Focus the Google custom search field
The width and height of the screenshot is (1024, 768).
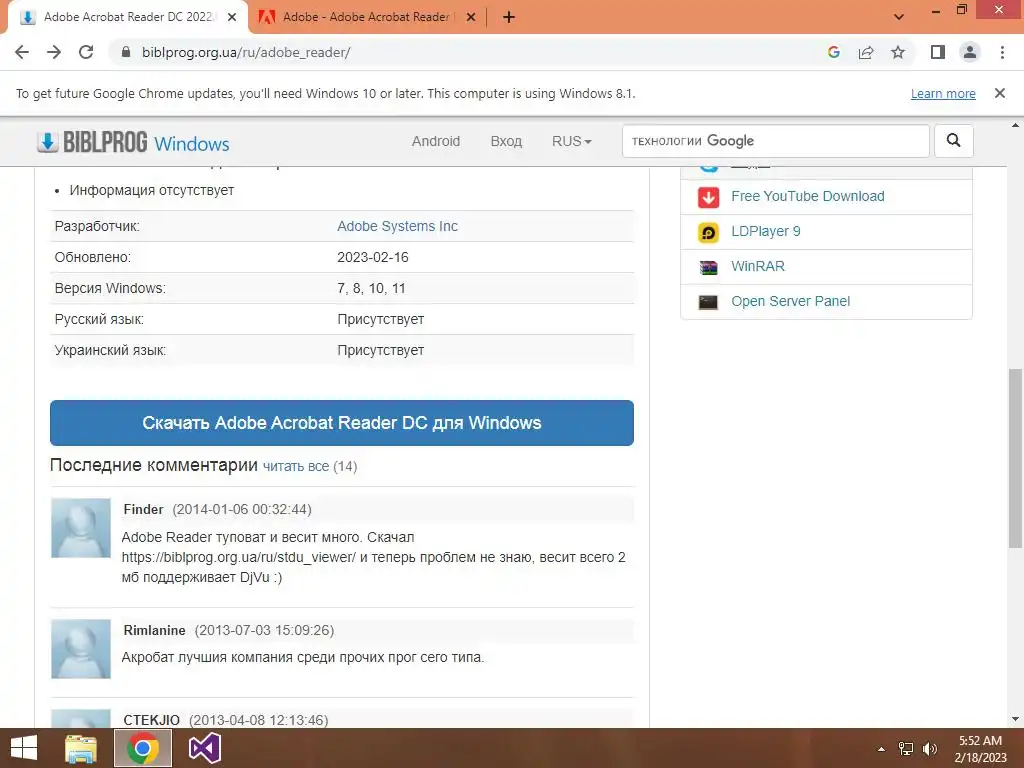[776, 141]
